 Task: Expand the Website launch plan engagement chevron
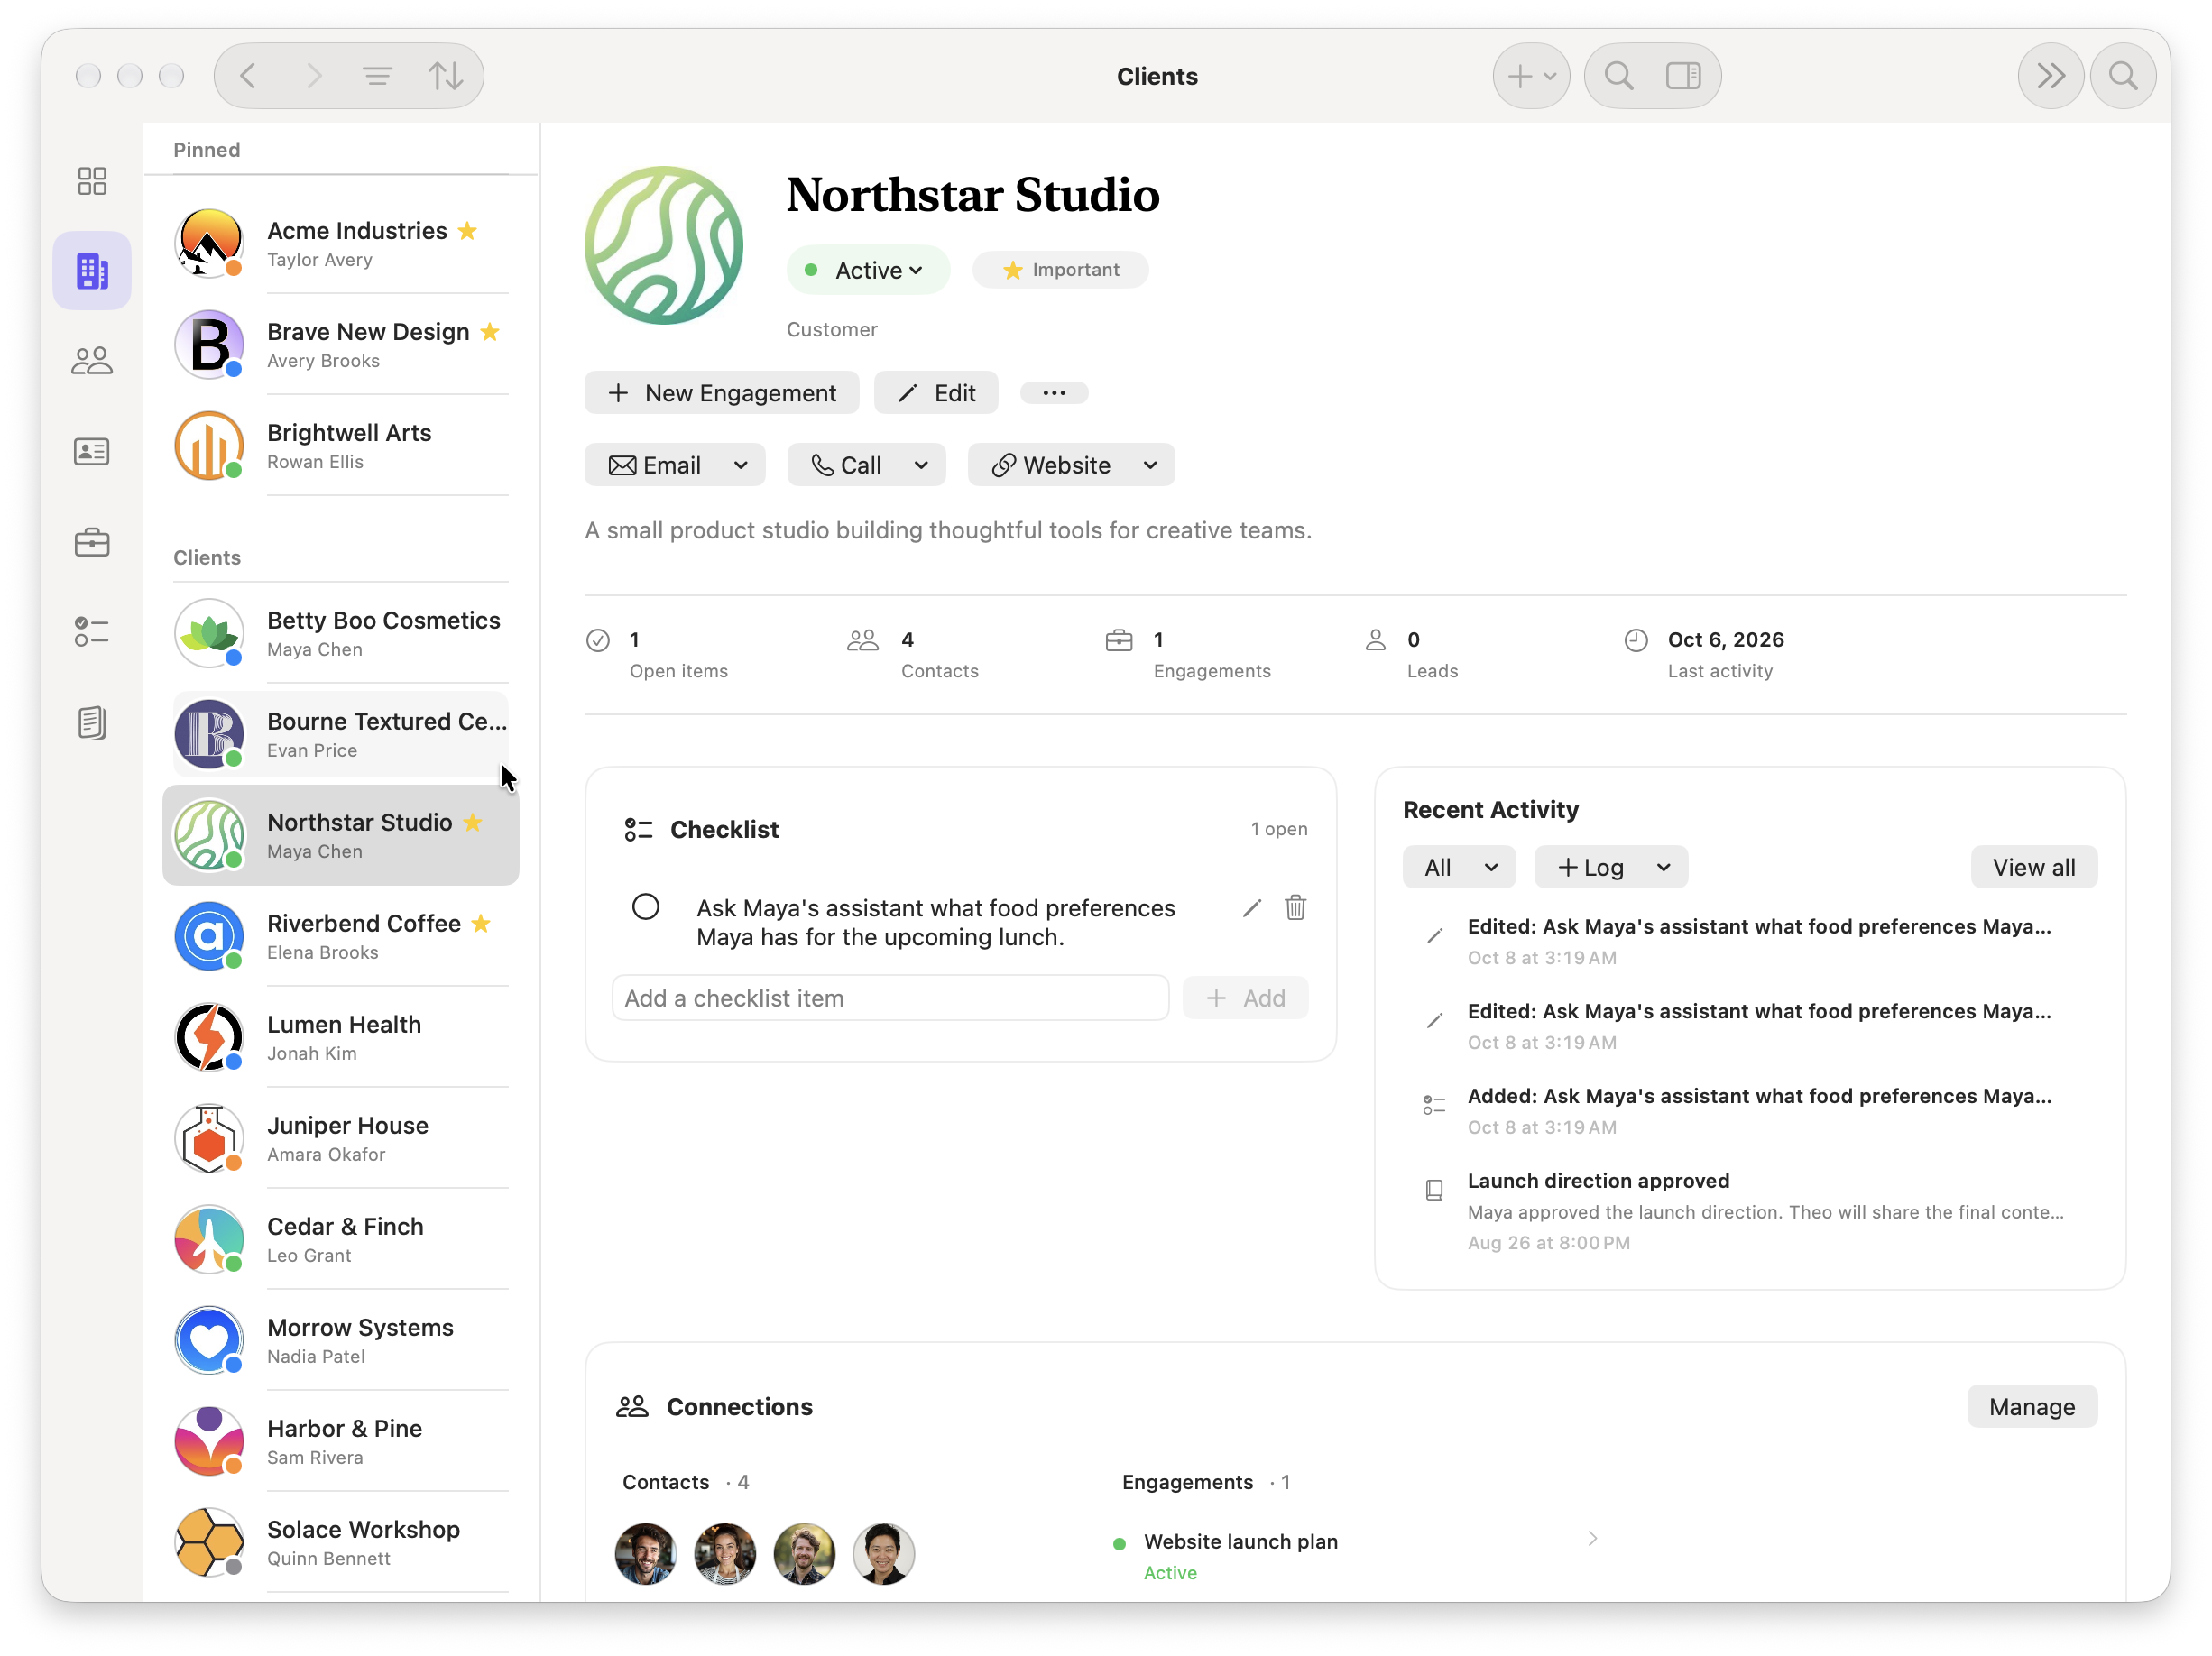tap(1592, 1540)
